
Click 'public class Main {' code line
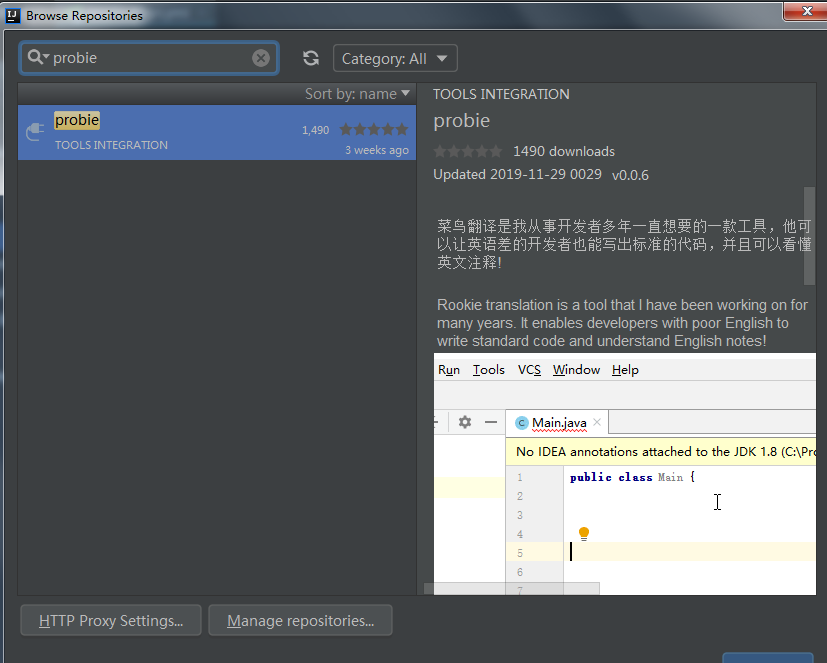point(632,477)
